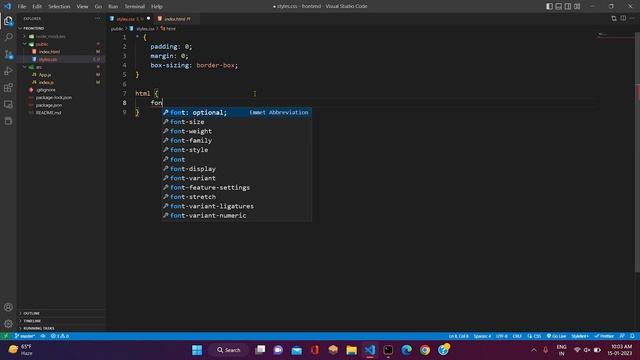The image size is (640, 360).
Task: Open package-lock.json in explorer
Action: [x=53, y=98]
